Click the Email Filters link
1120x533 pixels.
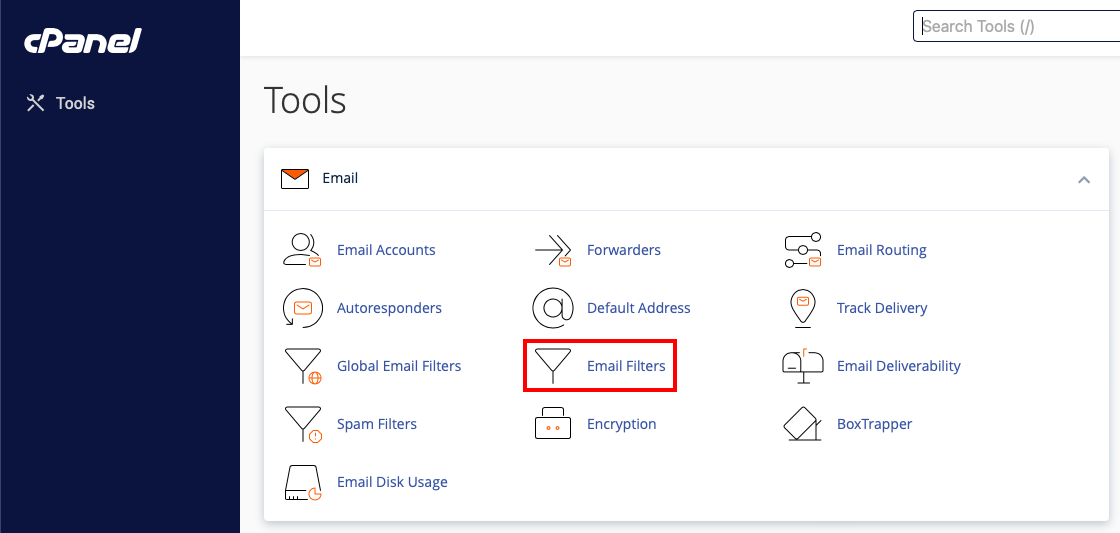(626, 366)
